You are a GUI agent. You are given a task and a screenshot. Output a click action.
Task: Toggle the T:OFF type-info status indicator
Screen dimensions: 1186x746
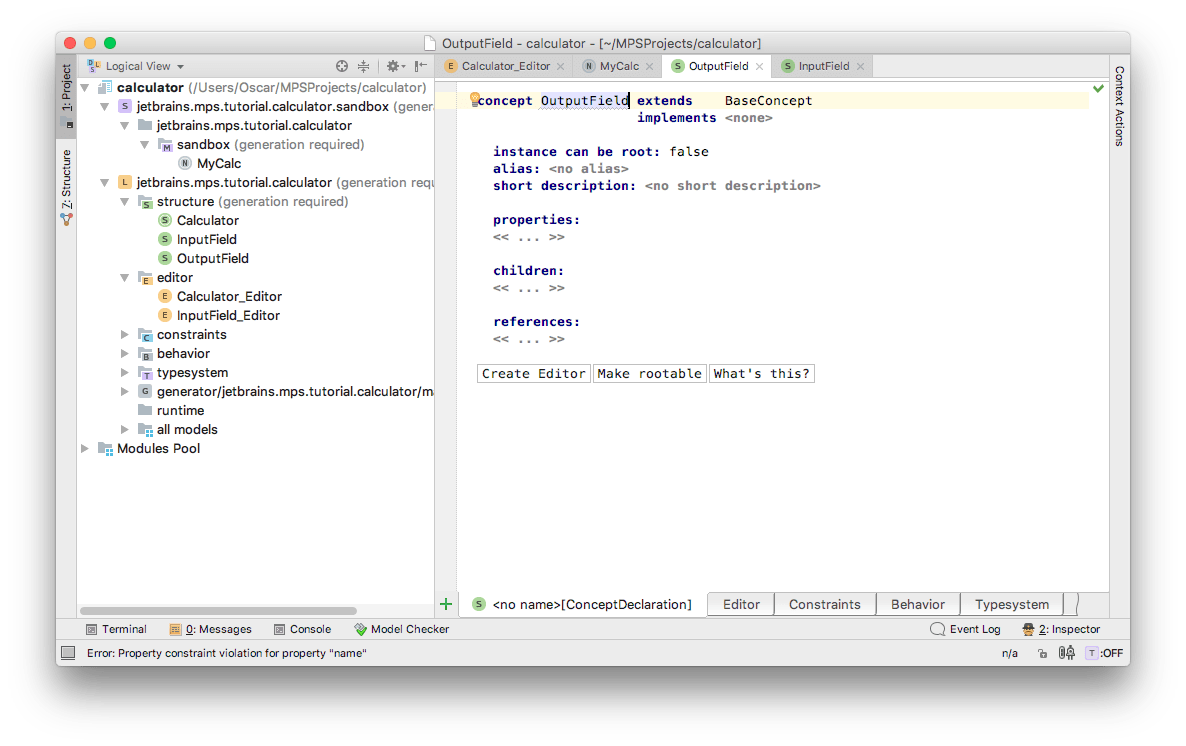[x=1103, y=653]
